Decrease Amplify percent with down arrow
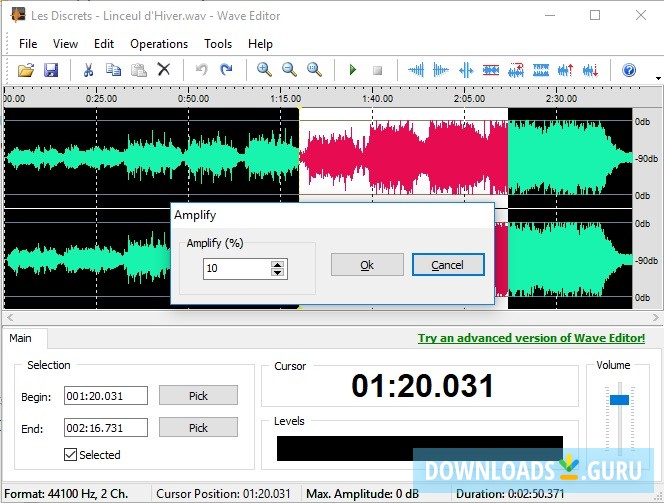The image size is (664, 503). click(x=278, y=273)
